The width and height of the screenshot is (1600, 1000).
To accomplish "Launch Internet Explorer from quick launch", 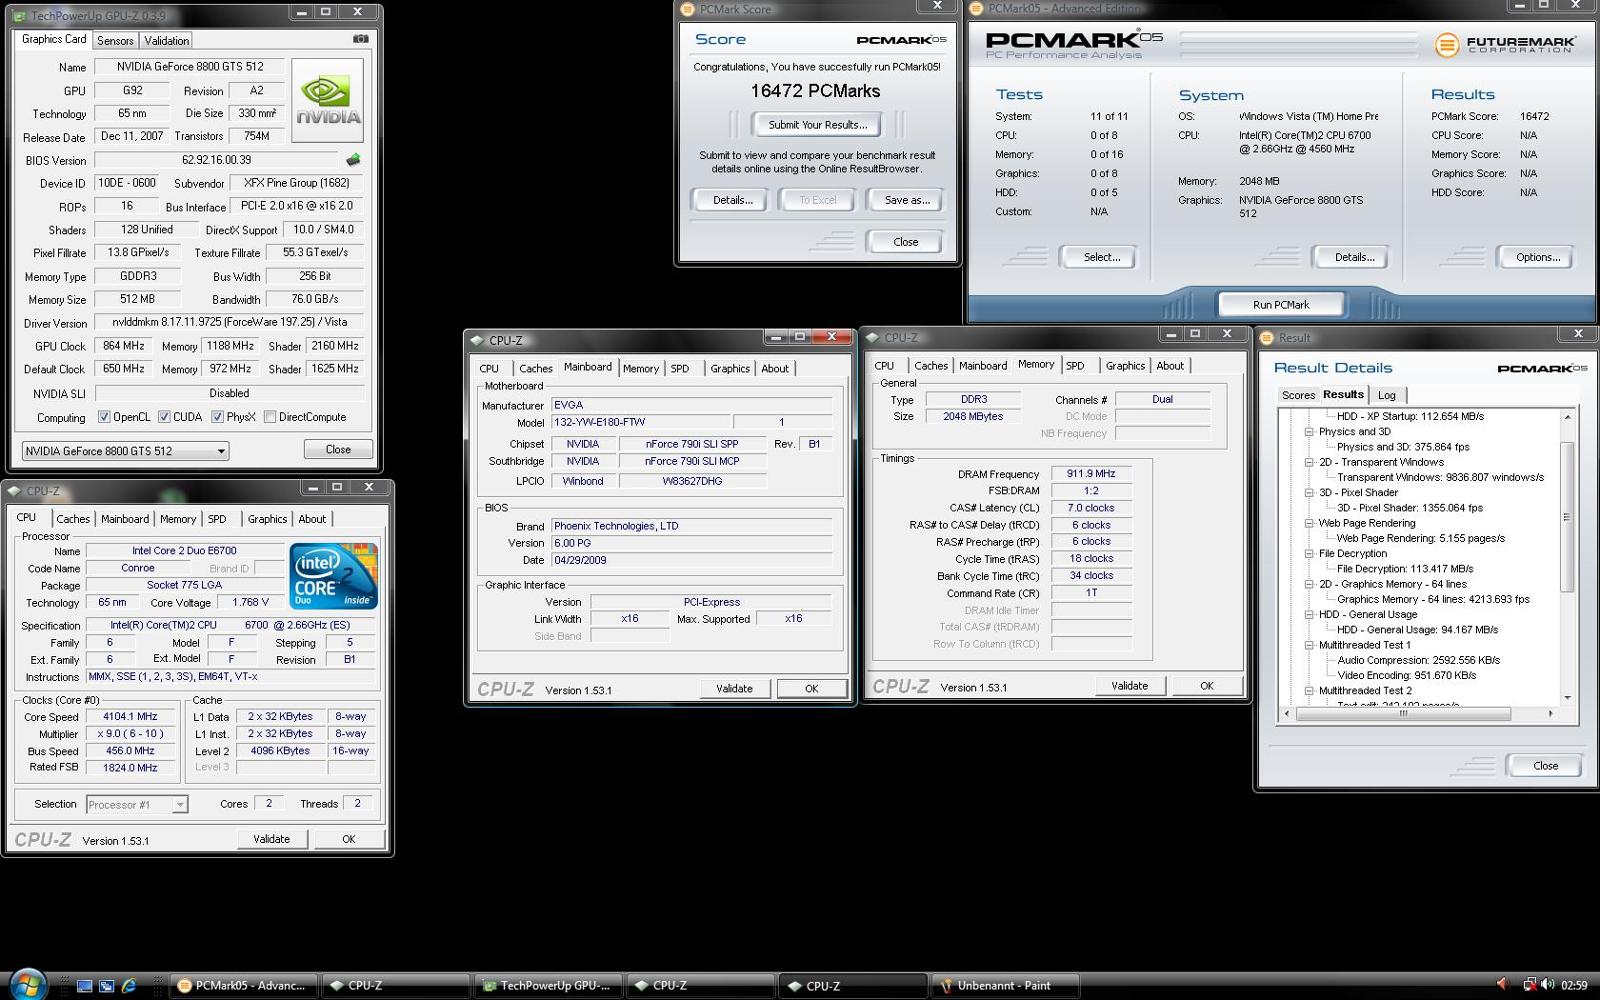I will pos(129,986).
